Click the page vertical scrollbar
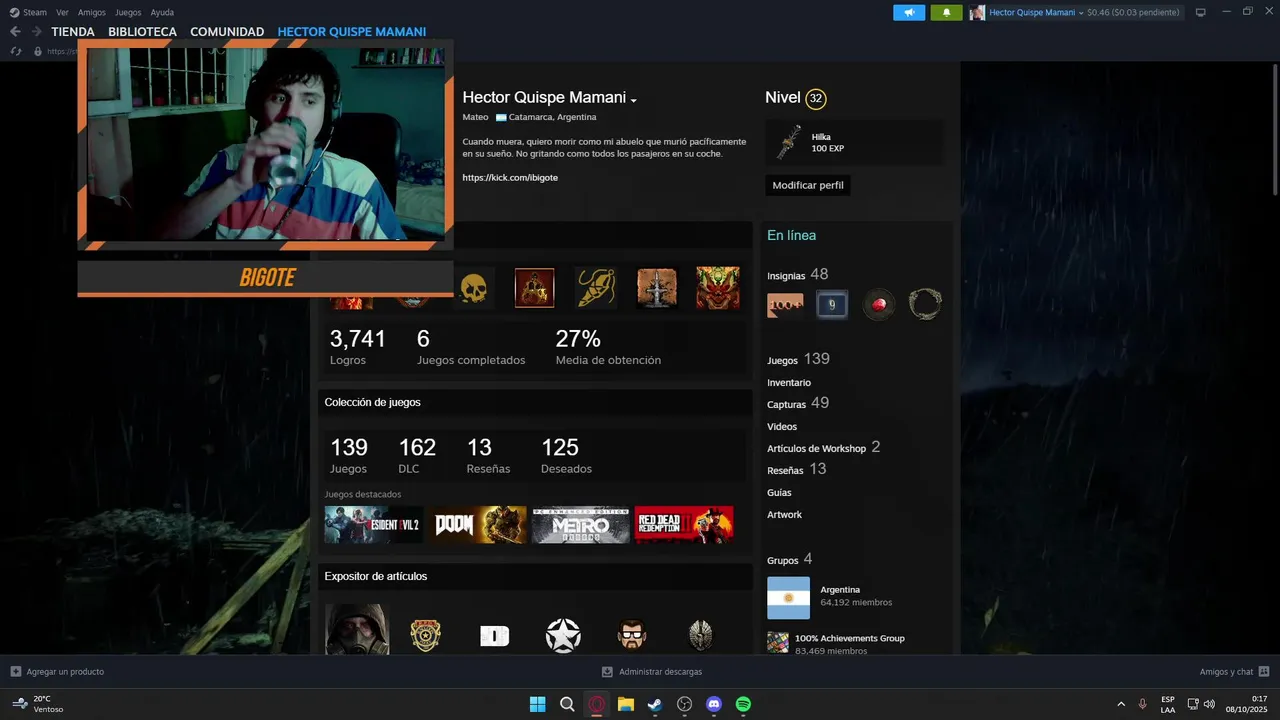The width and height of the screenshot is (1280, 720). [x=1274, y=130]
